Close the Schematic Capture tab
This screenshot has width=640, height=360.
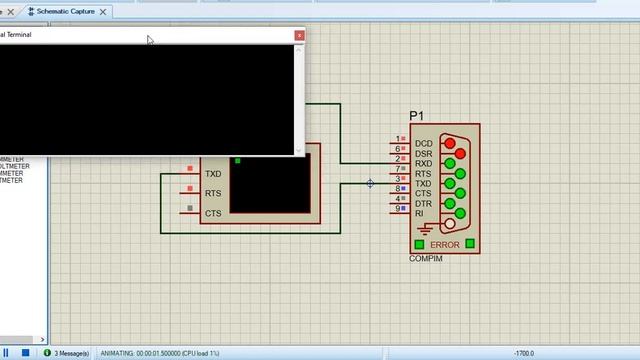click(103, 12)
